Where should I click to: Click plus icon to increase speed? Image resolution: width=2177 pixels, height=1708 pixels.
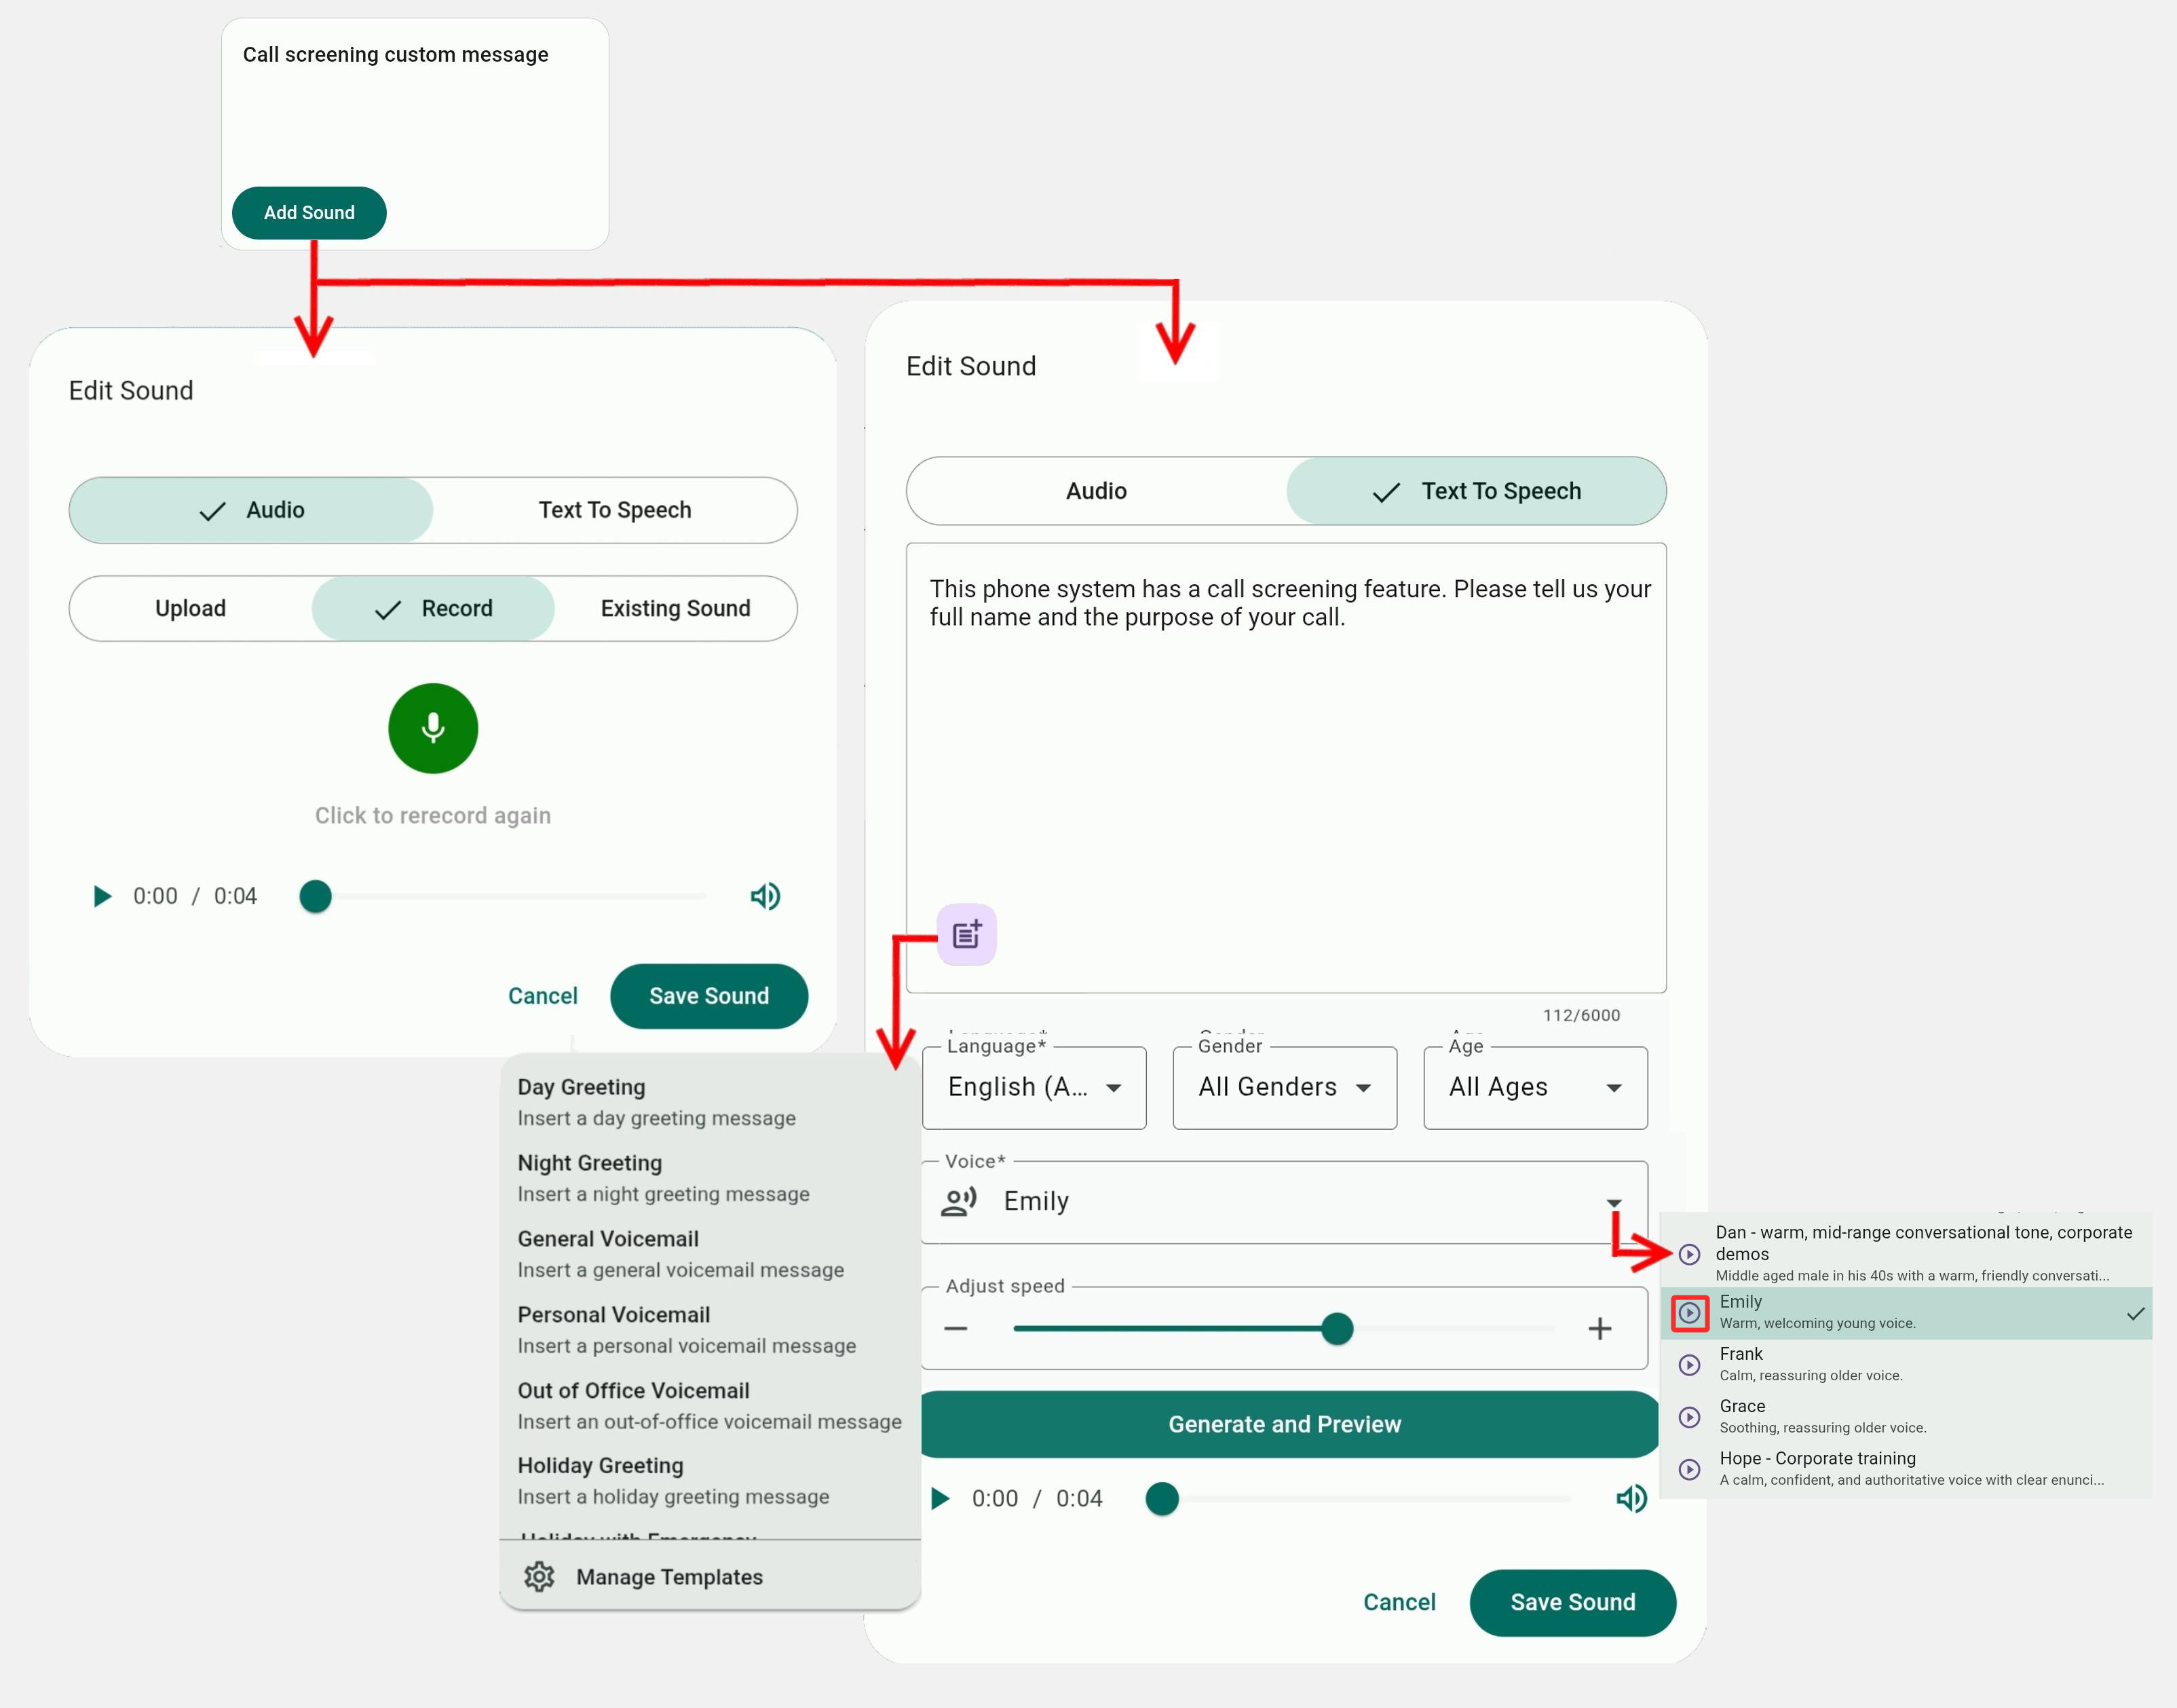pos(1599,1329)
